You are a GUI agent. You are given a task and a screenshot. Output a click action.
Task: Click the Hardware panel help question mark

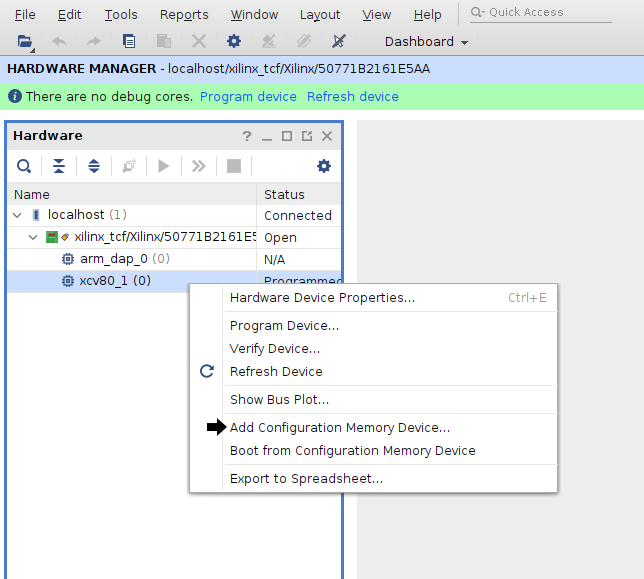click(x=247, y=136)
